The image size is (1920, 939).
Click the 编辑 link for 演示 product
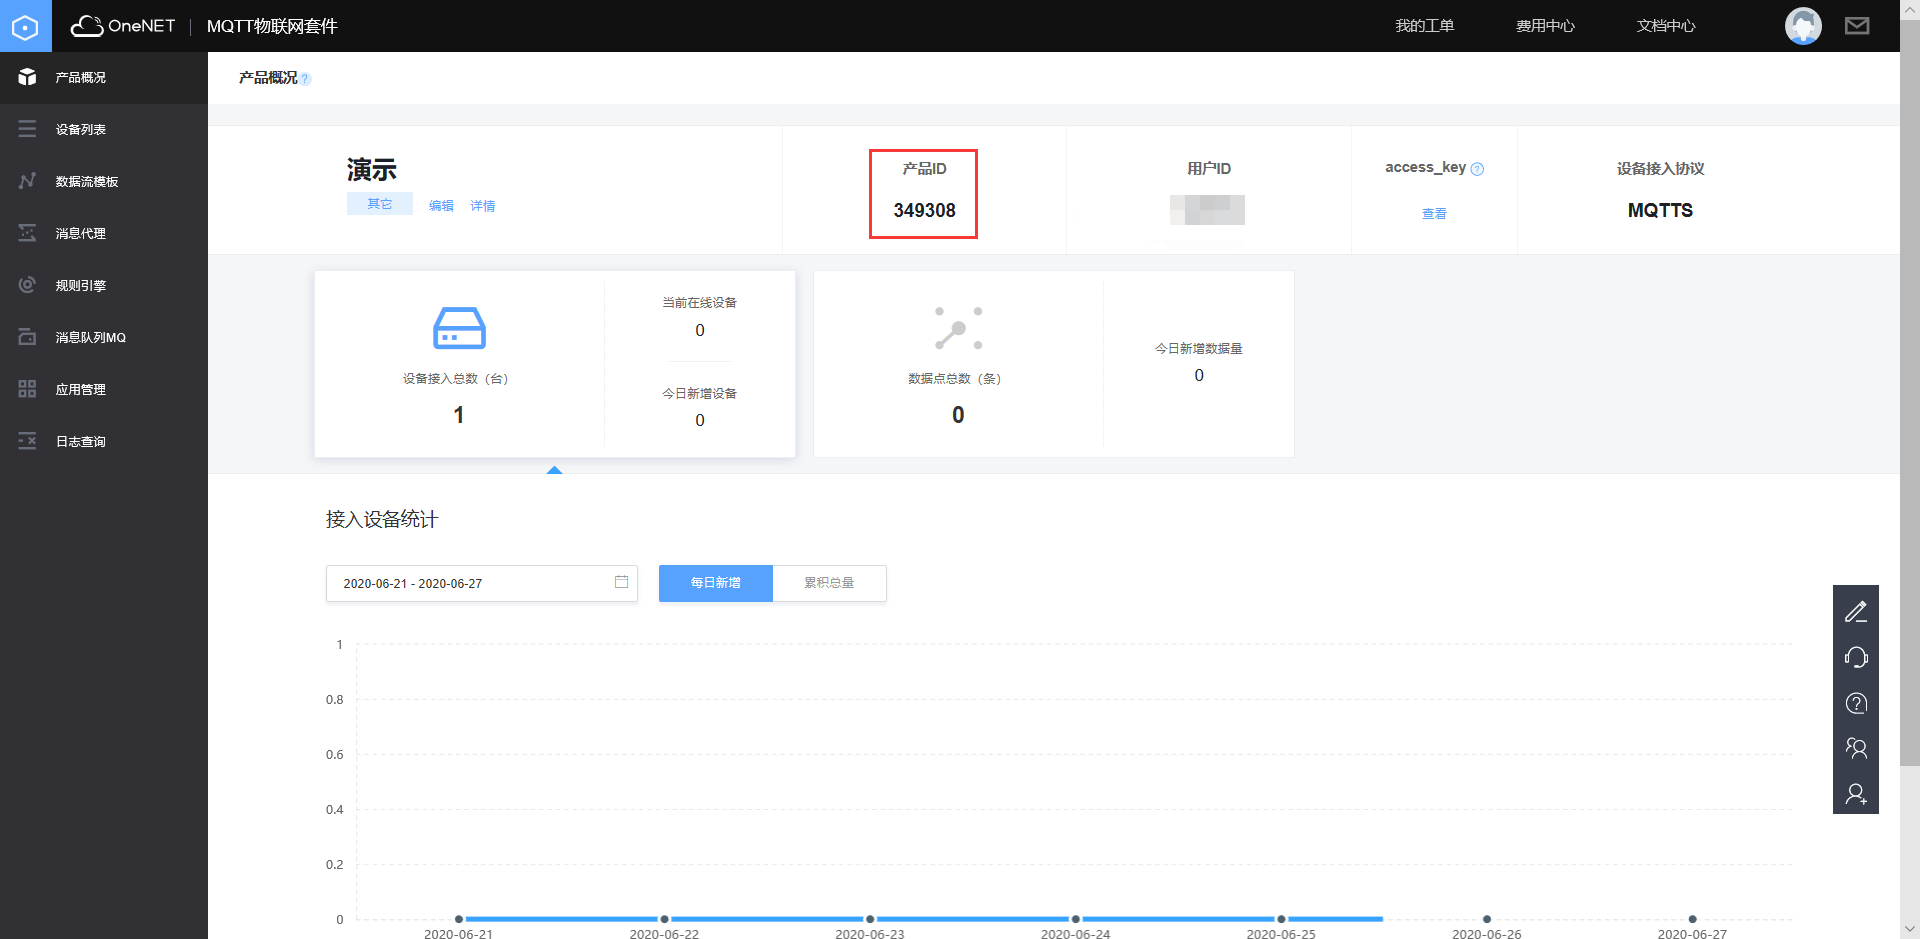[x=441, y=206]
